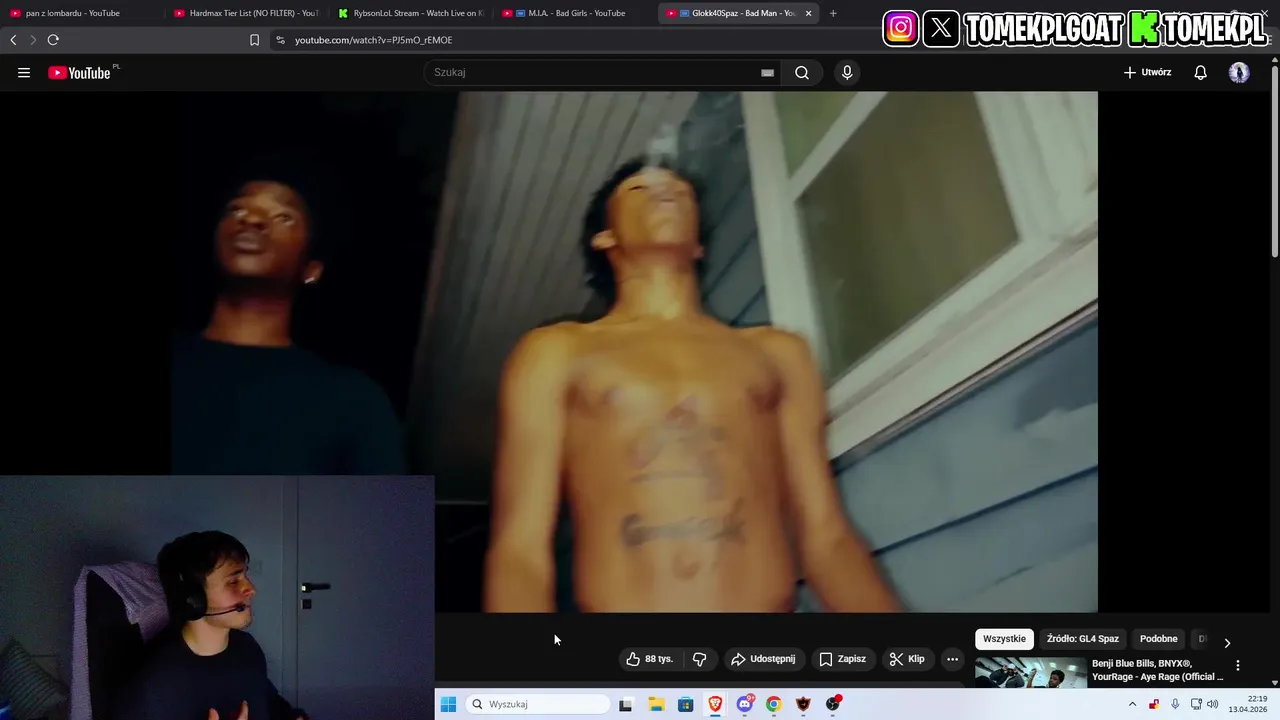Viewport: 1280px width, 720px height.
Task: Click the Utwórz create button
Action: (x=1147, y=72)
